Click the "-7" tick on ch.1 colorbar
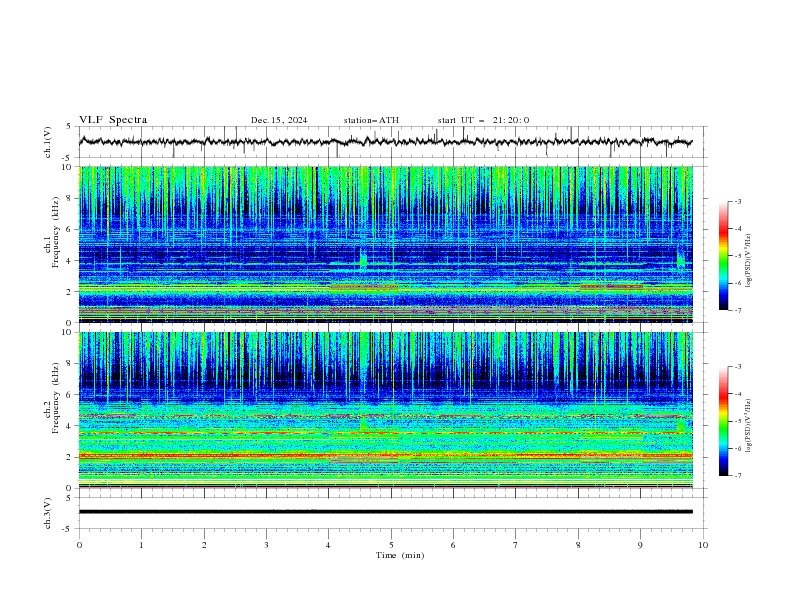The width and height of the screenshot is (792, 612). click(737, 310)
